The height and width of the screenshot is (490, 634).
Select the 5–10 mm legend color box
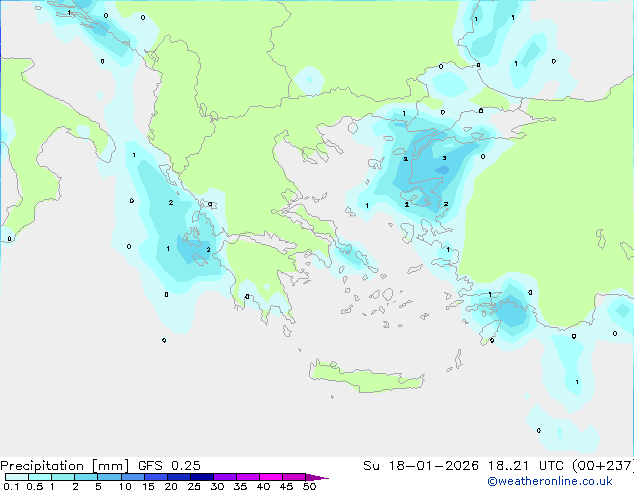pos(109,477)
